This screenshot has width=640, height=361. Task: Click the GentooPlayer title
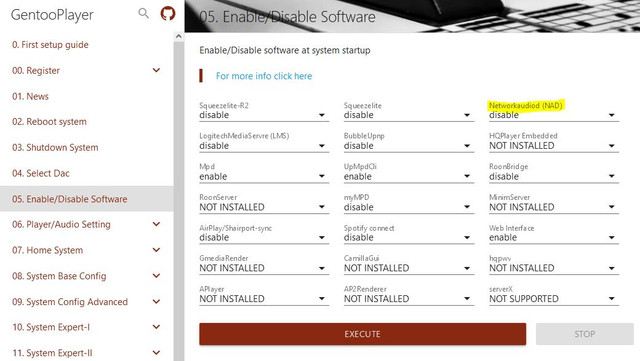pos(52,15)
